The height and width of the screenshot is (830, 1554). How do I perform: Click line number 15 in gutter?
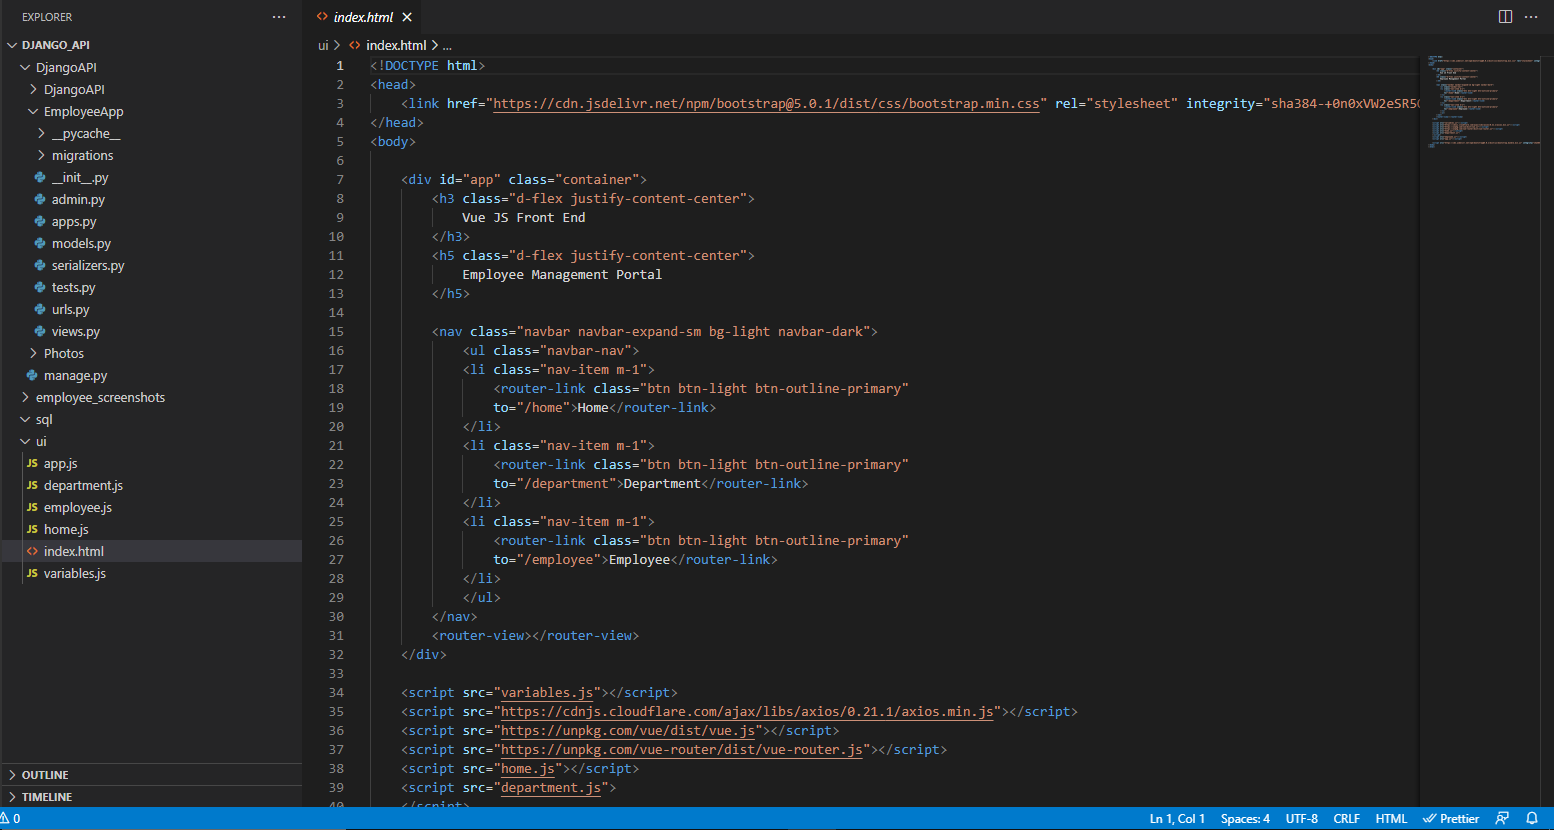pos(336,332)
